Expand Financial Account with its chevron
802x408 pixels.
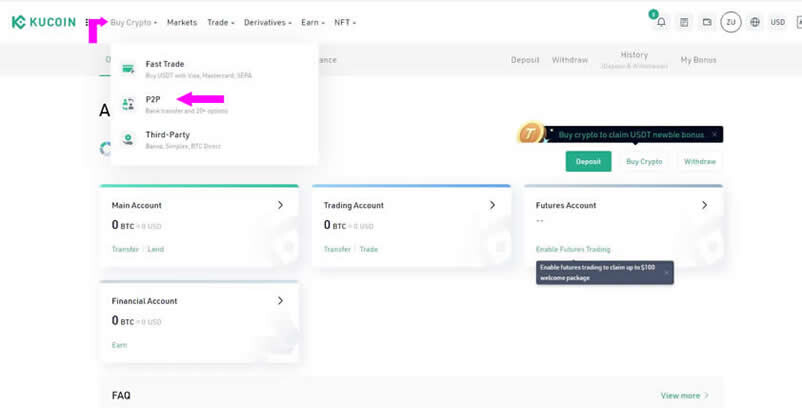pos(280,301)
